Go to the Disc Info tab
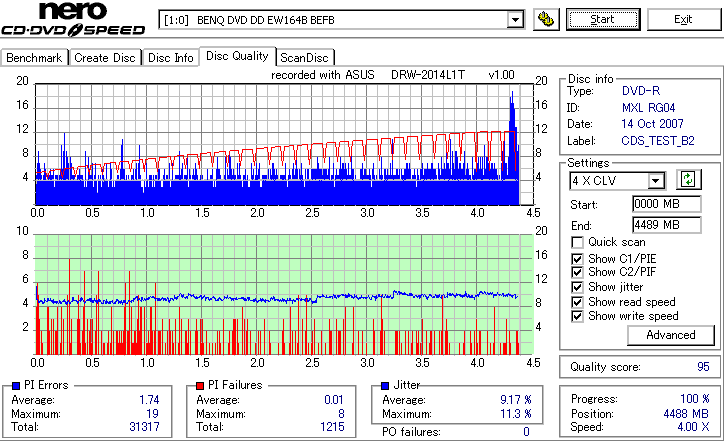The height and width of the screenshot is (441, 724). [x=170, y=58]
